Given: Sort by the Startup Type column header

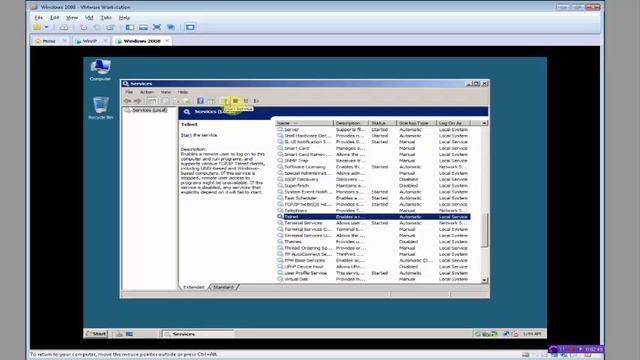Looking at the screenshot, I should pos(416,123).
